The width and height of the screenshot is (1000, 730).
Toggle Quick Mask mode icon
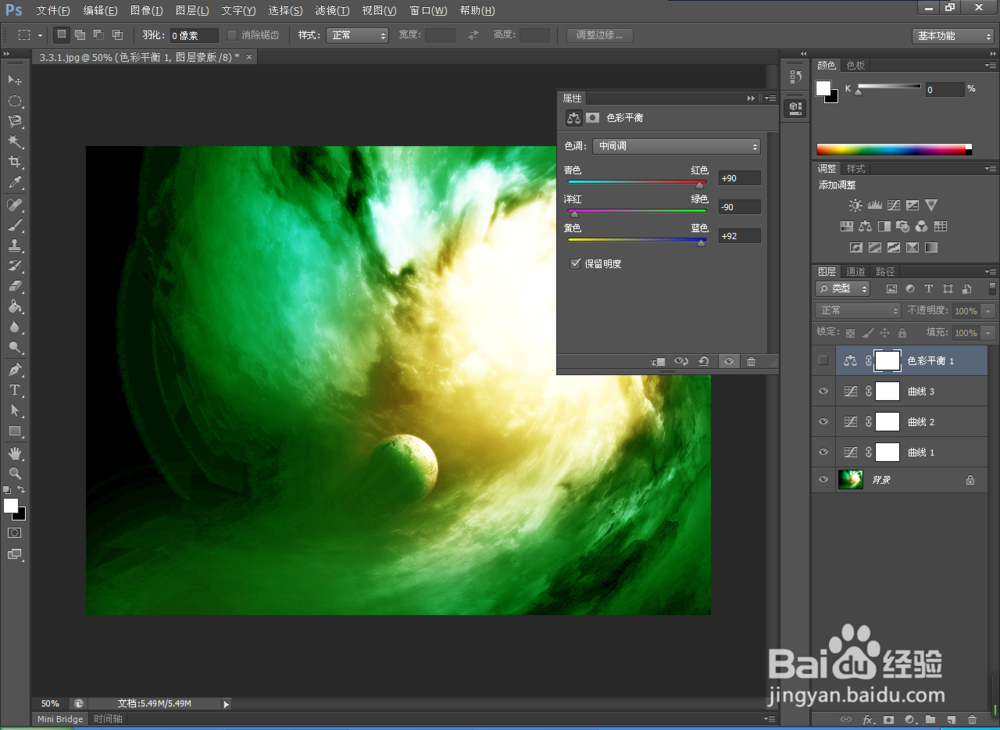(x=15, y=533)
